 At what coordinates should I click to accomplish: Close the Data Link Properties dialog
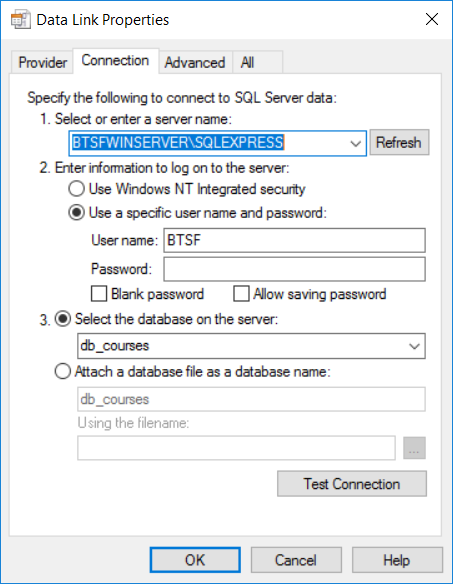(432, 19)
